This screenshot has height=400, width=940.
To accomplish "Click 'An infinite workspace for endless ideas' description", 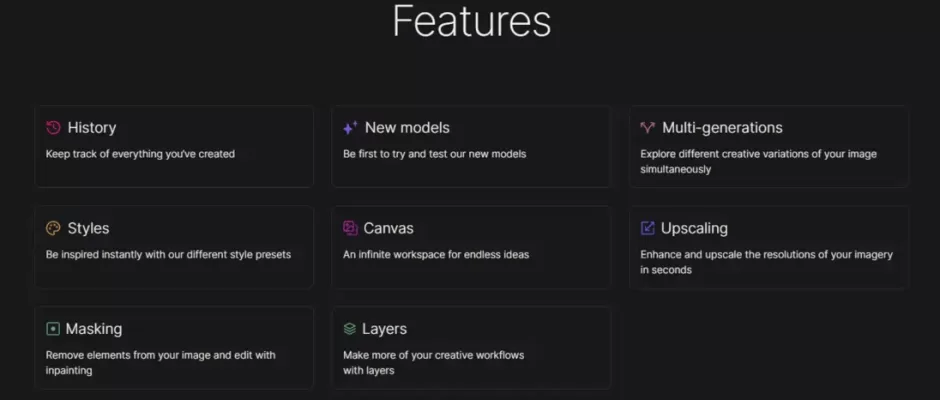I will pyautogui.click(x=436, y=255).
